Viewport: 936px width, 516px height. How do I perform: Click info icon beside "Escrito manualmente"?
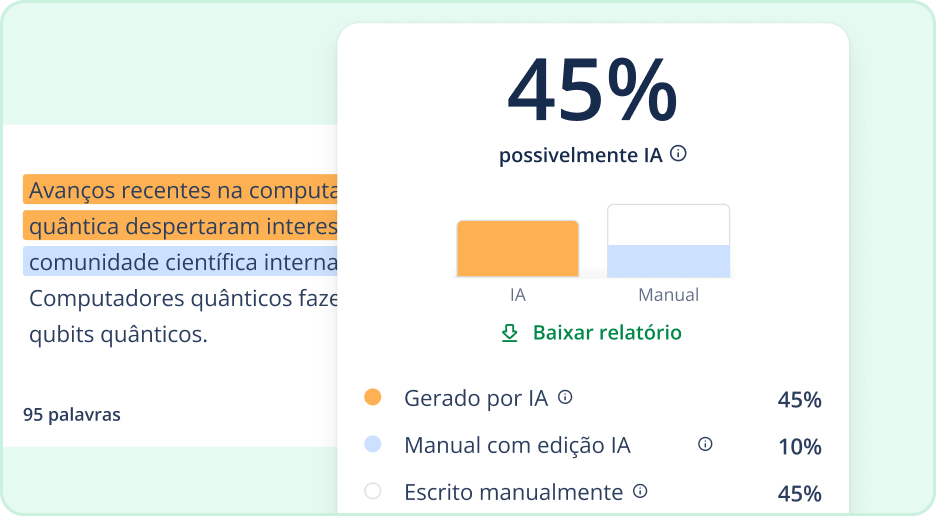640,491
